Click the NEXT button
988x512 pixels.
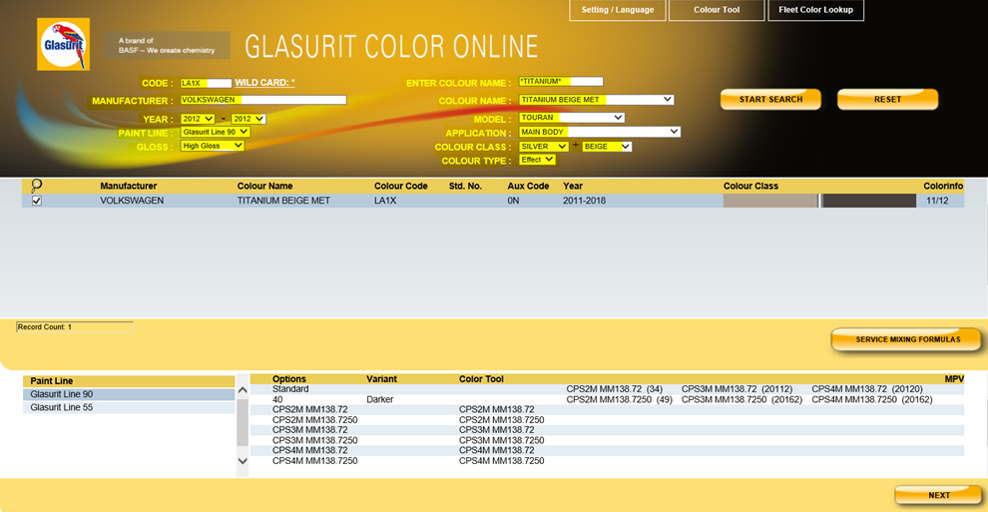coord(938,495)
